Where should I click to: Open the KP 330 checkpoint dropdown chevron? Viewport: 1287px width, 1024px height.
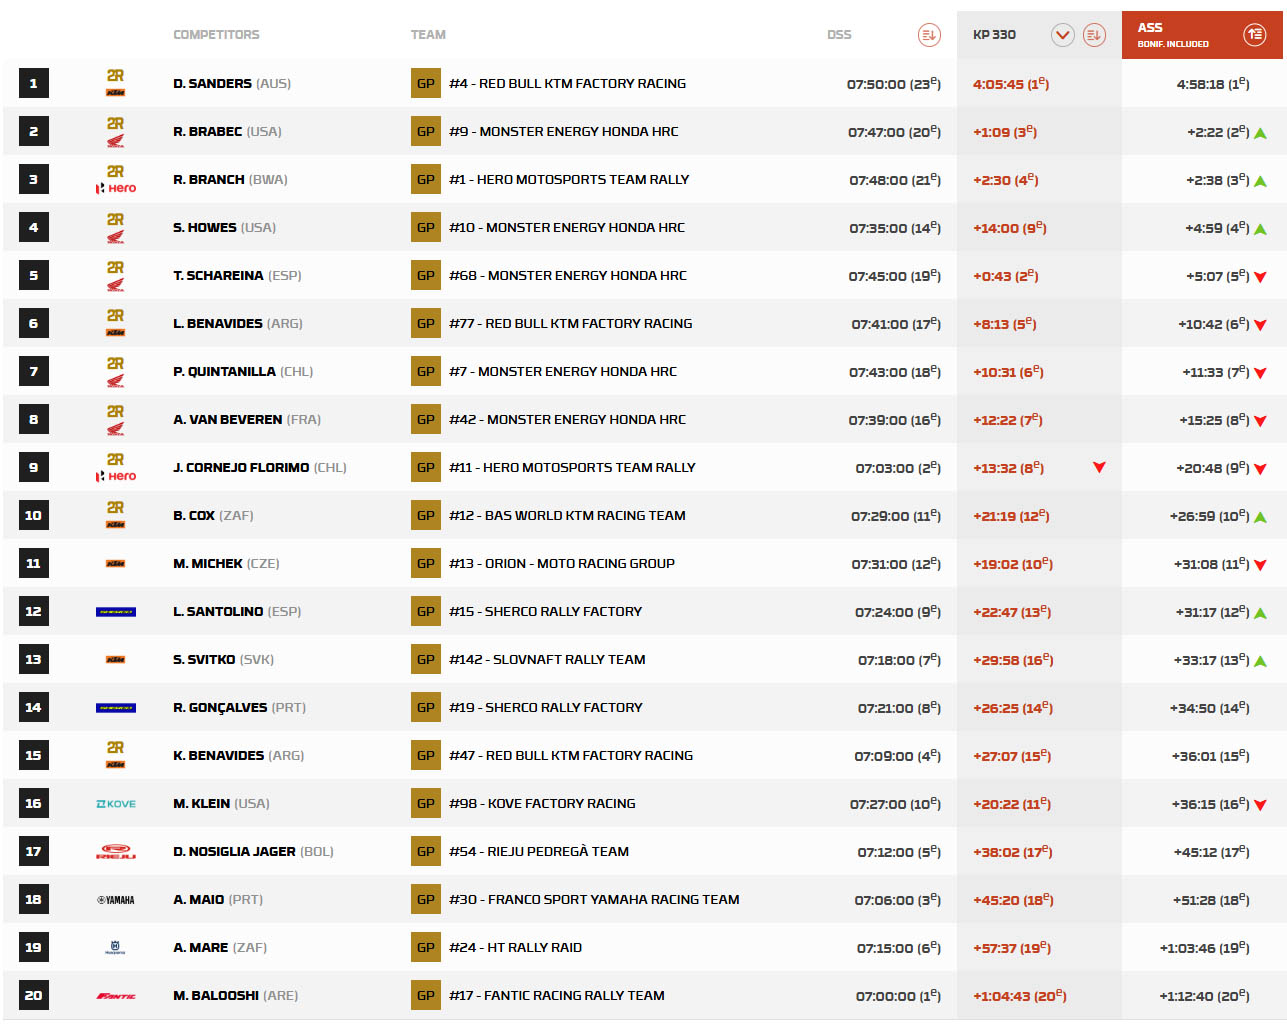(1062, 35)
